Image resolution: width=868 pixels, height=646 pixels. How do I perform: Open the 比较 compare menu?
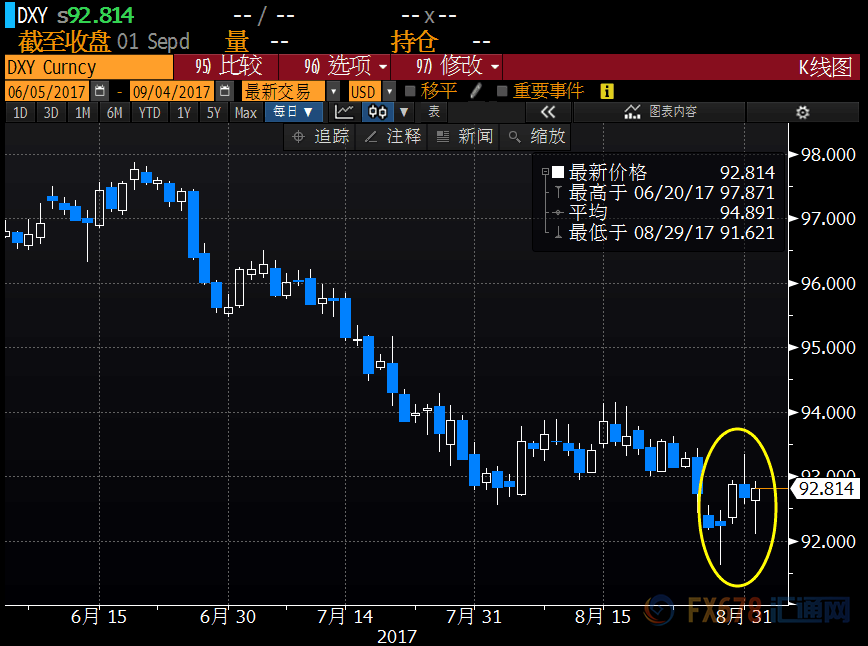click(230, 67)
